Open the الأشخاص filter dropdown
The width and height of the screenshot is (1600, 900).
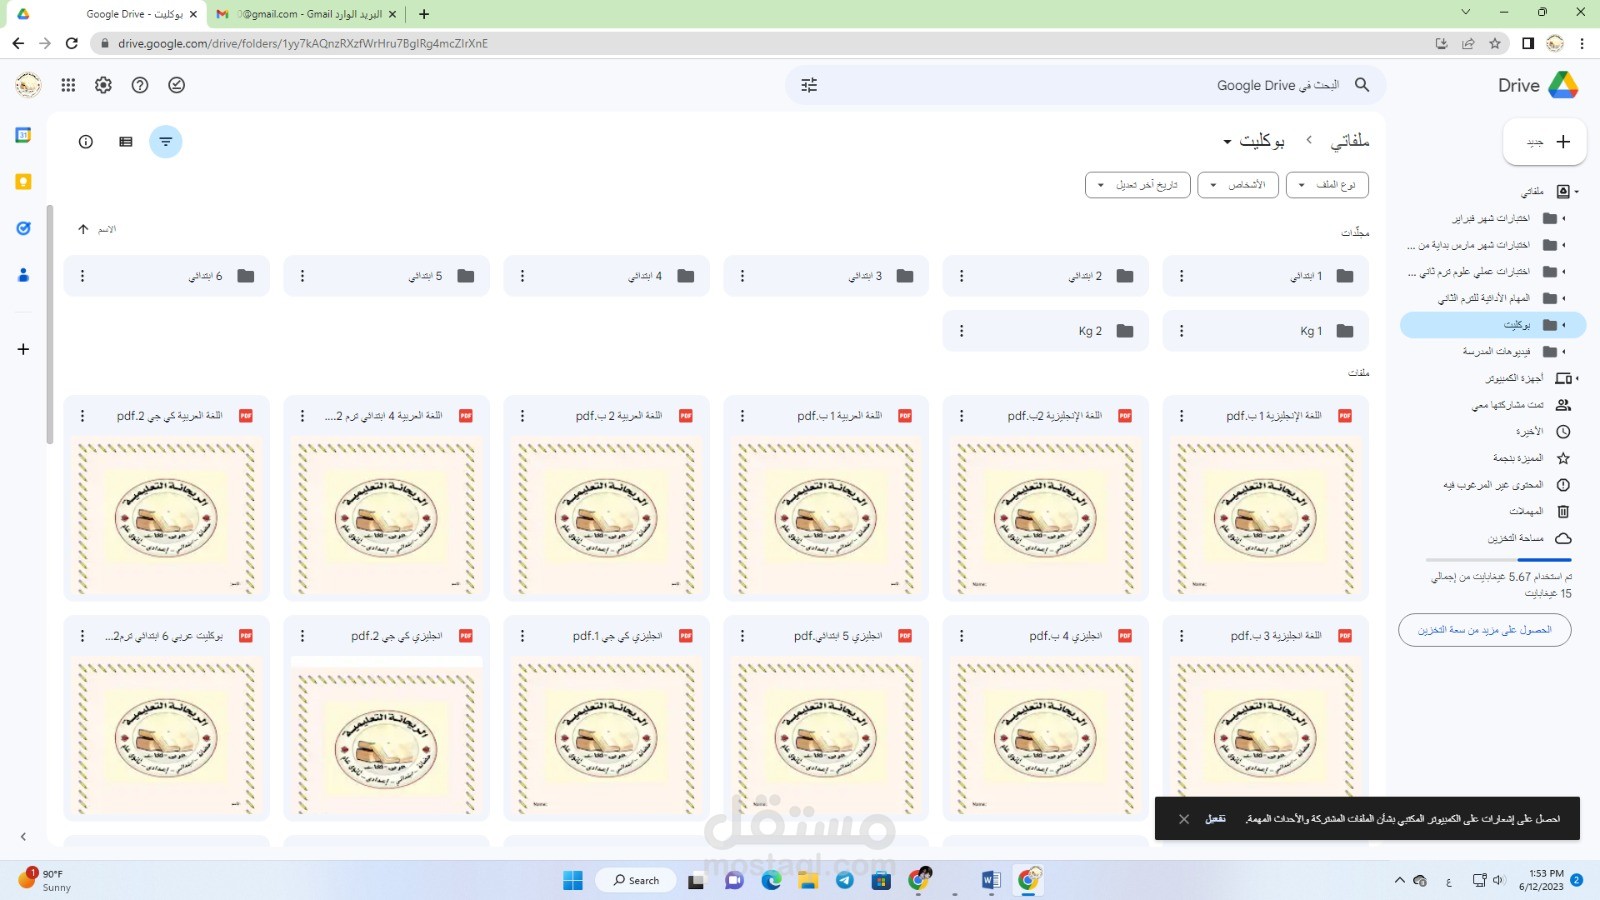[x=1238, y=185]
